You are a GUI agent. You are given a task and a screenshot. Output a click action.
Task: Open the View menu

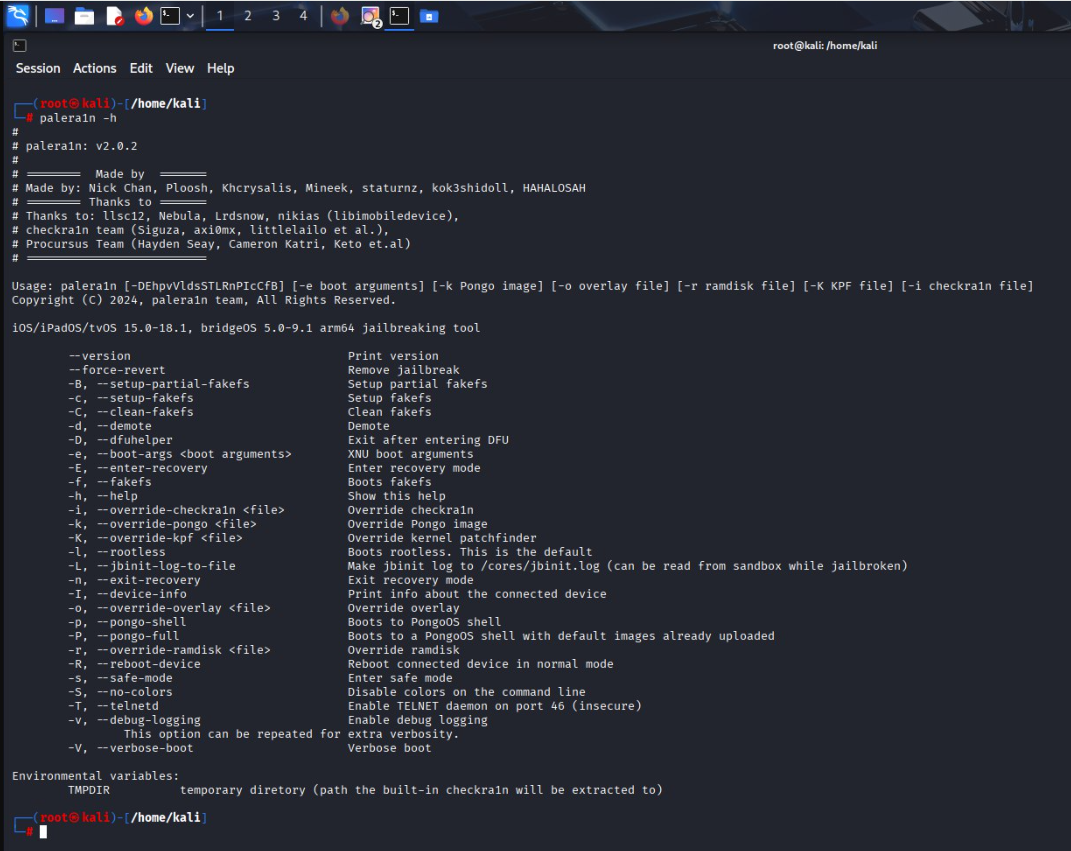pos(180,68)
